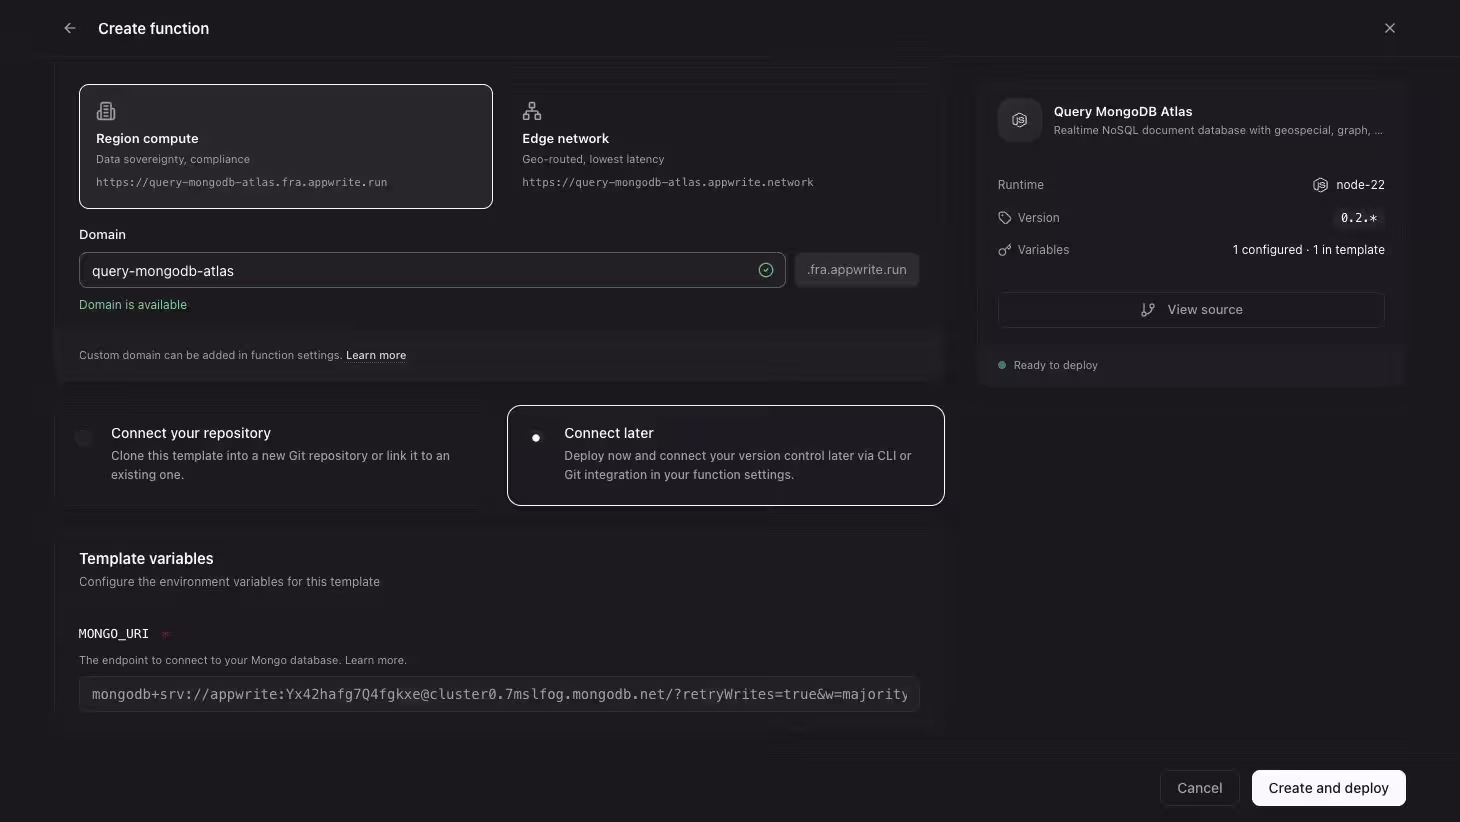The width and height of the screenshot is (1460, 822).
Task: Click the .fra.appwrite.run domain suffix
Action: [857, 270]
